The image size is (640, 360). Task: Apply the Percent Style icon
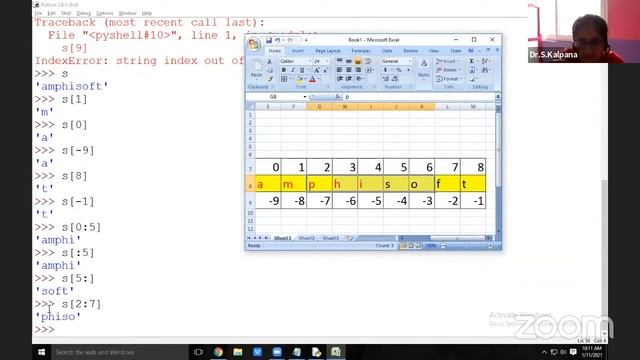(399, 70)
